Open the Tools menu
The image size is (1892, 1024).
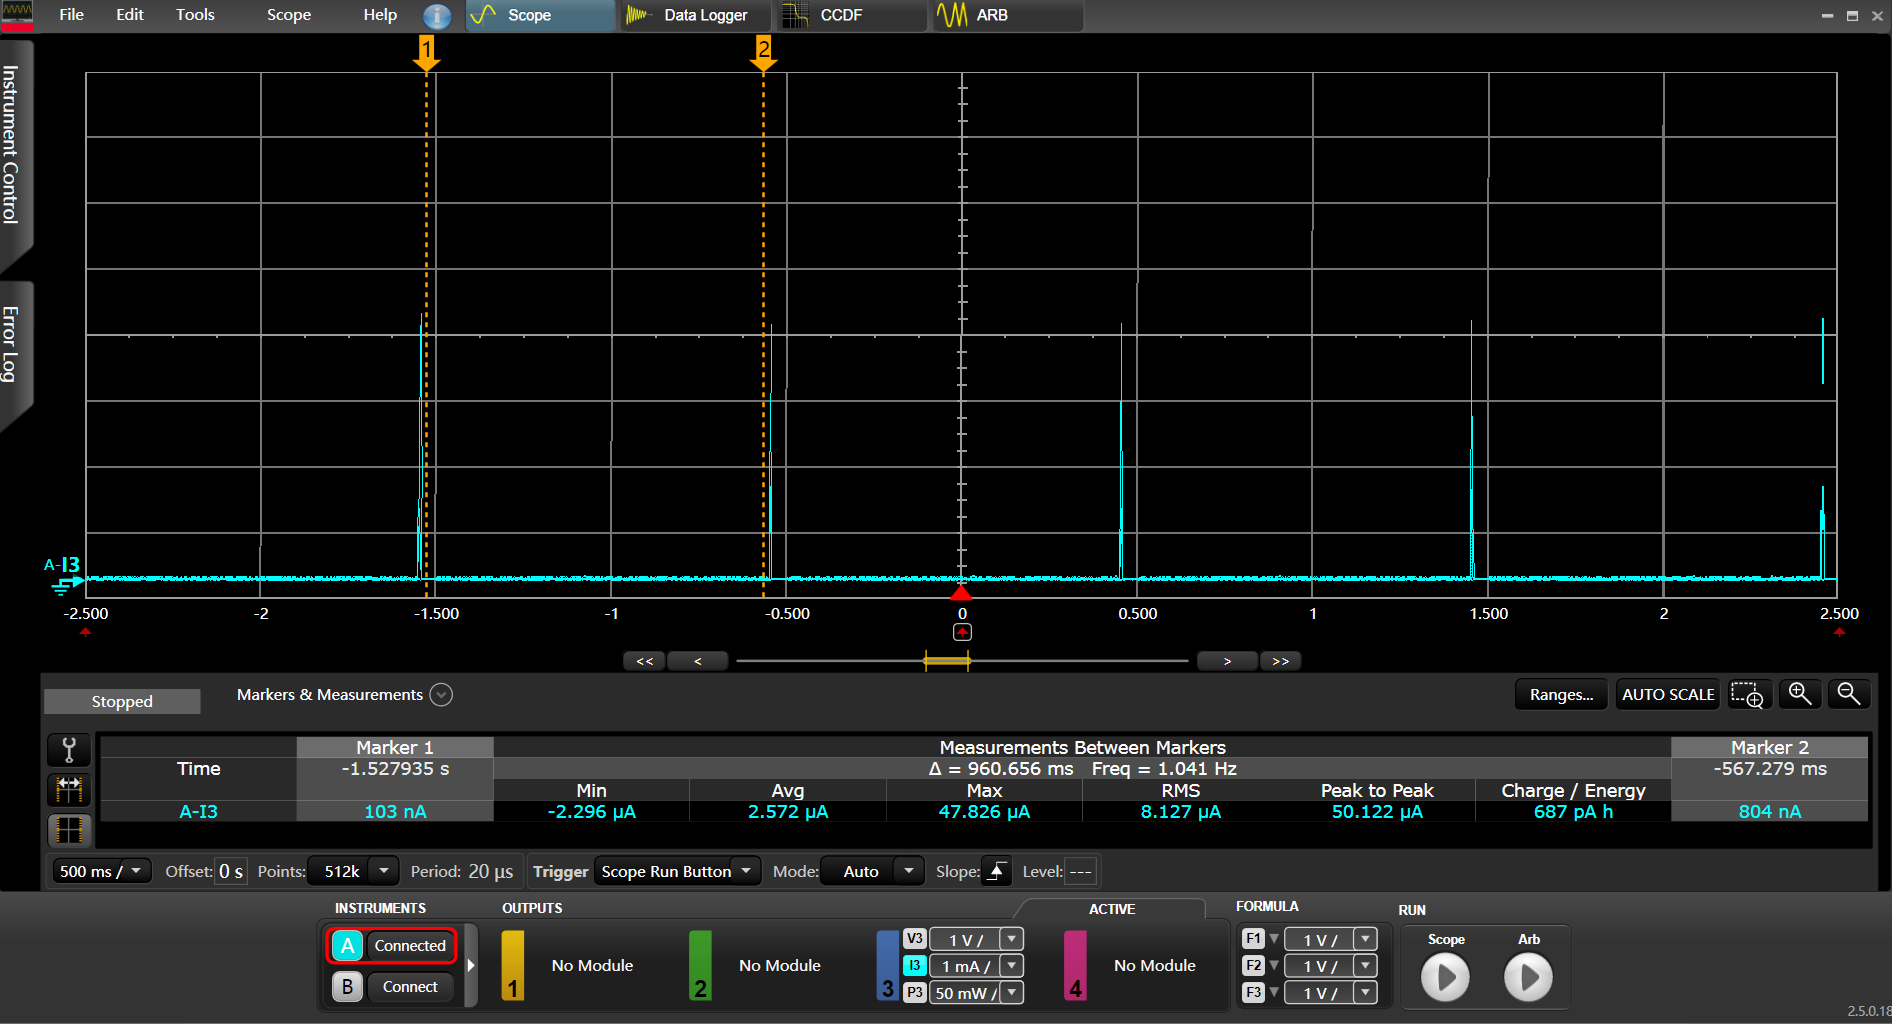pos(195,15)
